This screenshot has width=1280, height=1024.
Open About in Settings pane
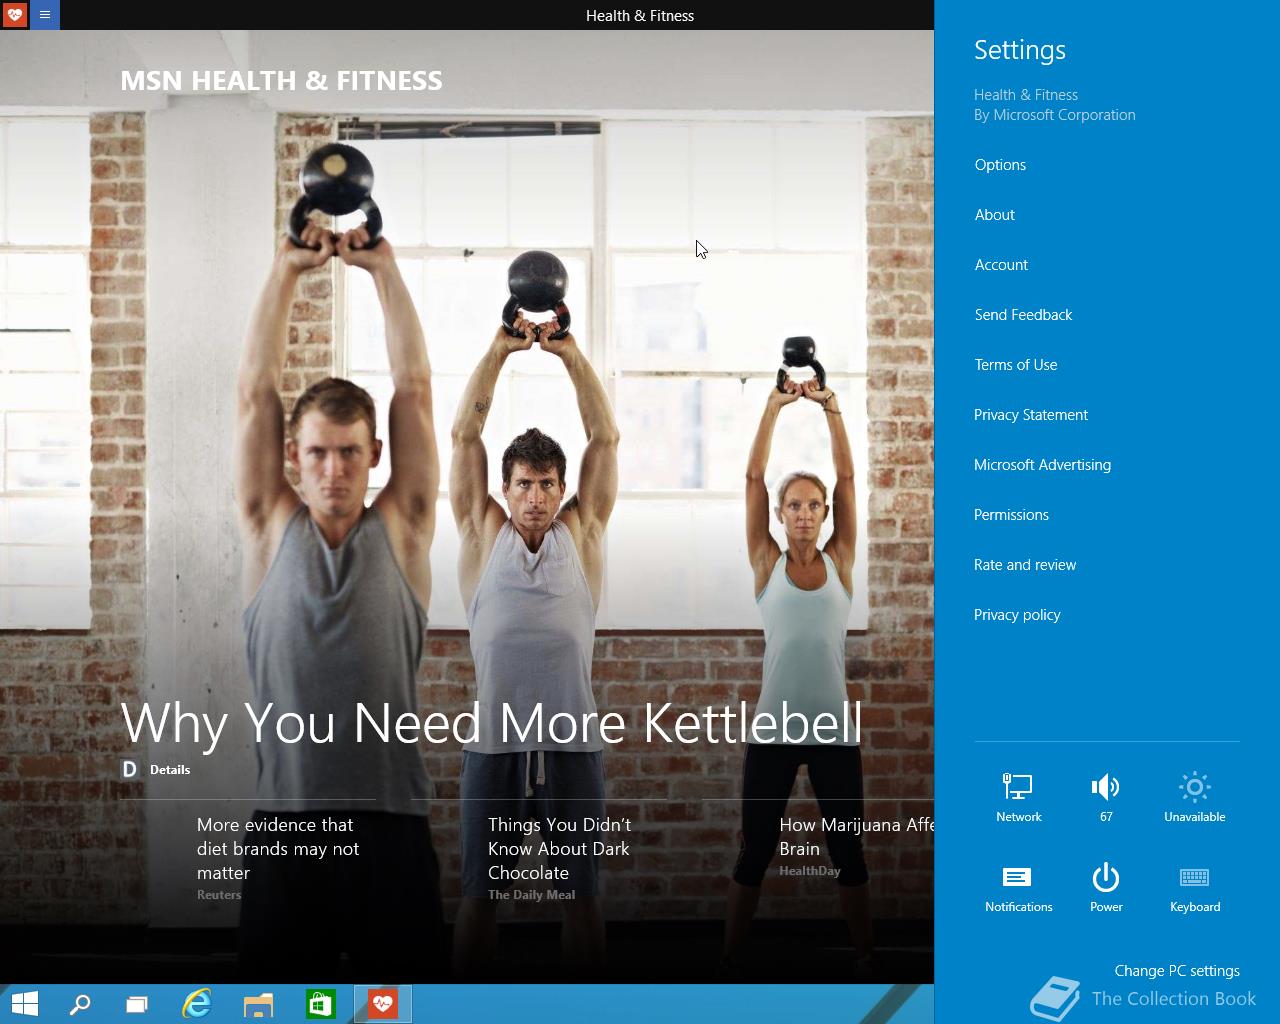[994, 215]
